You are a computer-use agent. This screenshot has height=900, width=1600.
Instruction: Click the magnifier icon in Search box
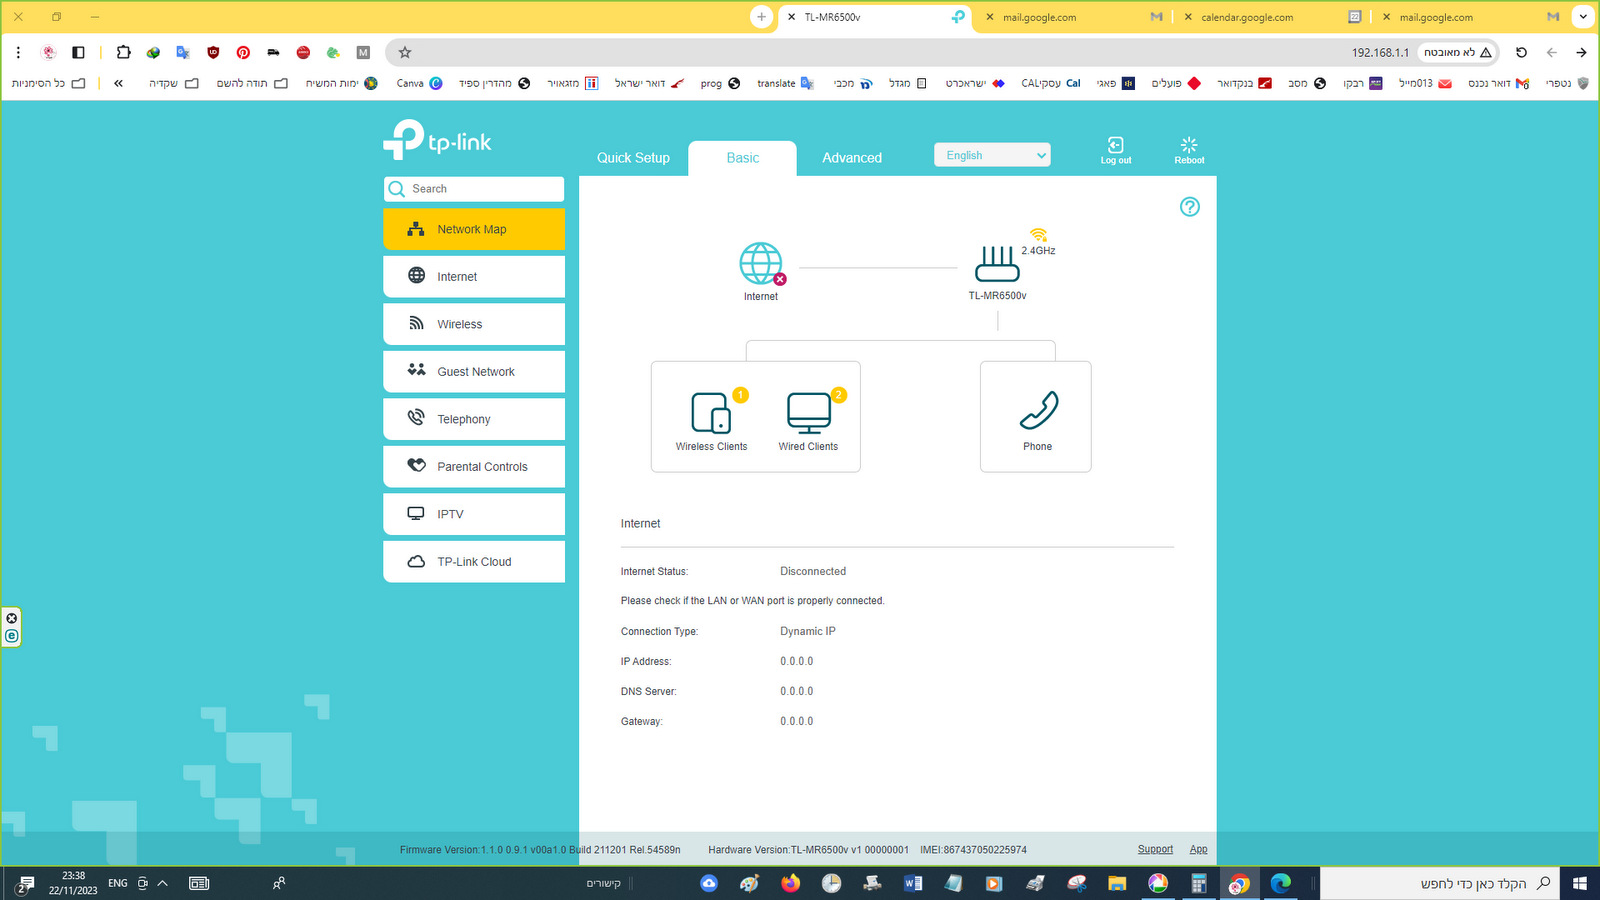(397, 189)
